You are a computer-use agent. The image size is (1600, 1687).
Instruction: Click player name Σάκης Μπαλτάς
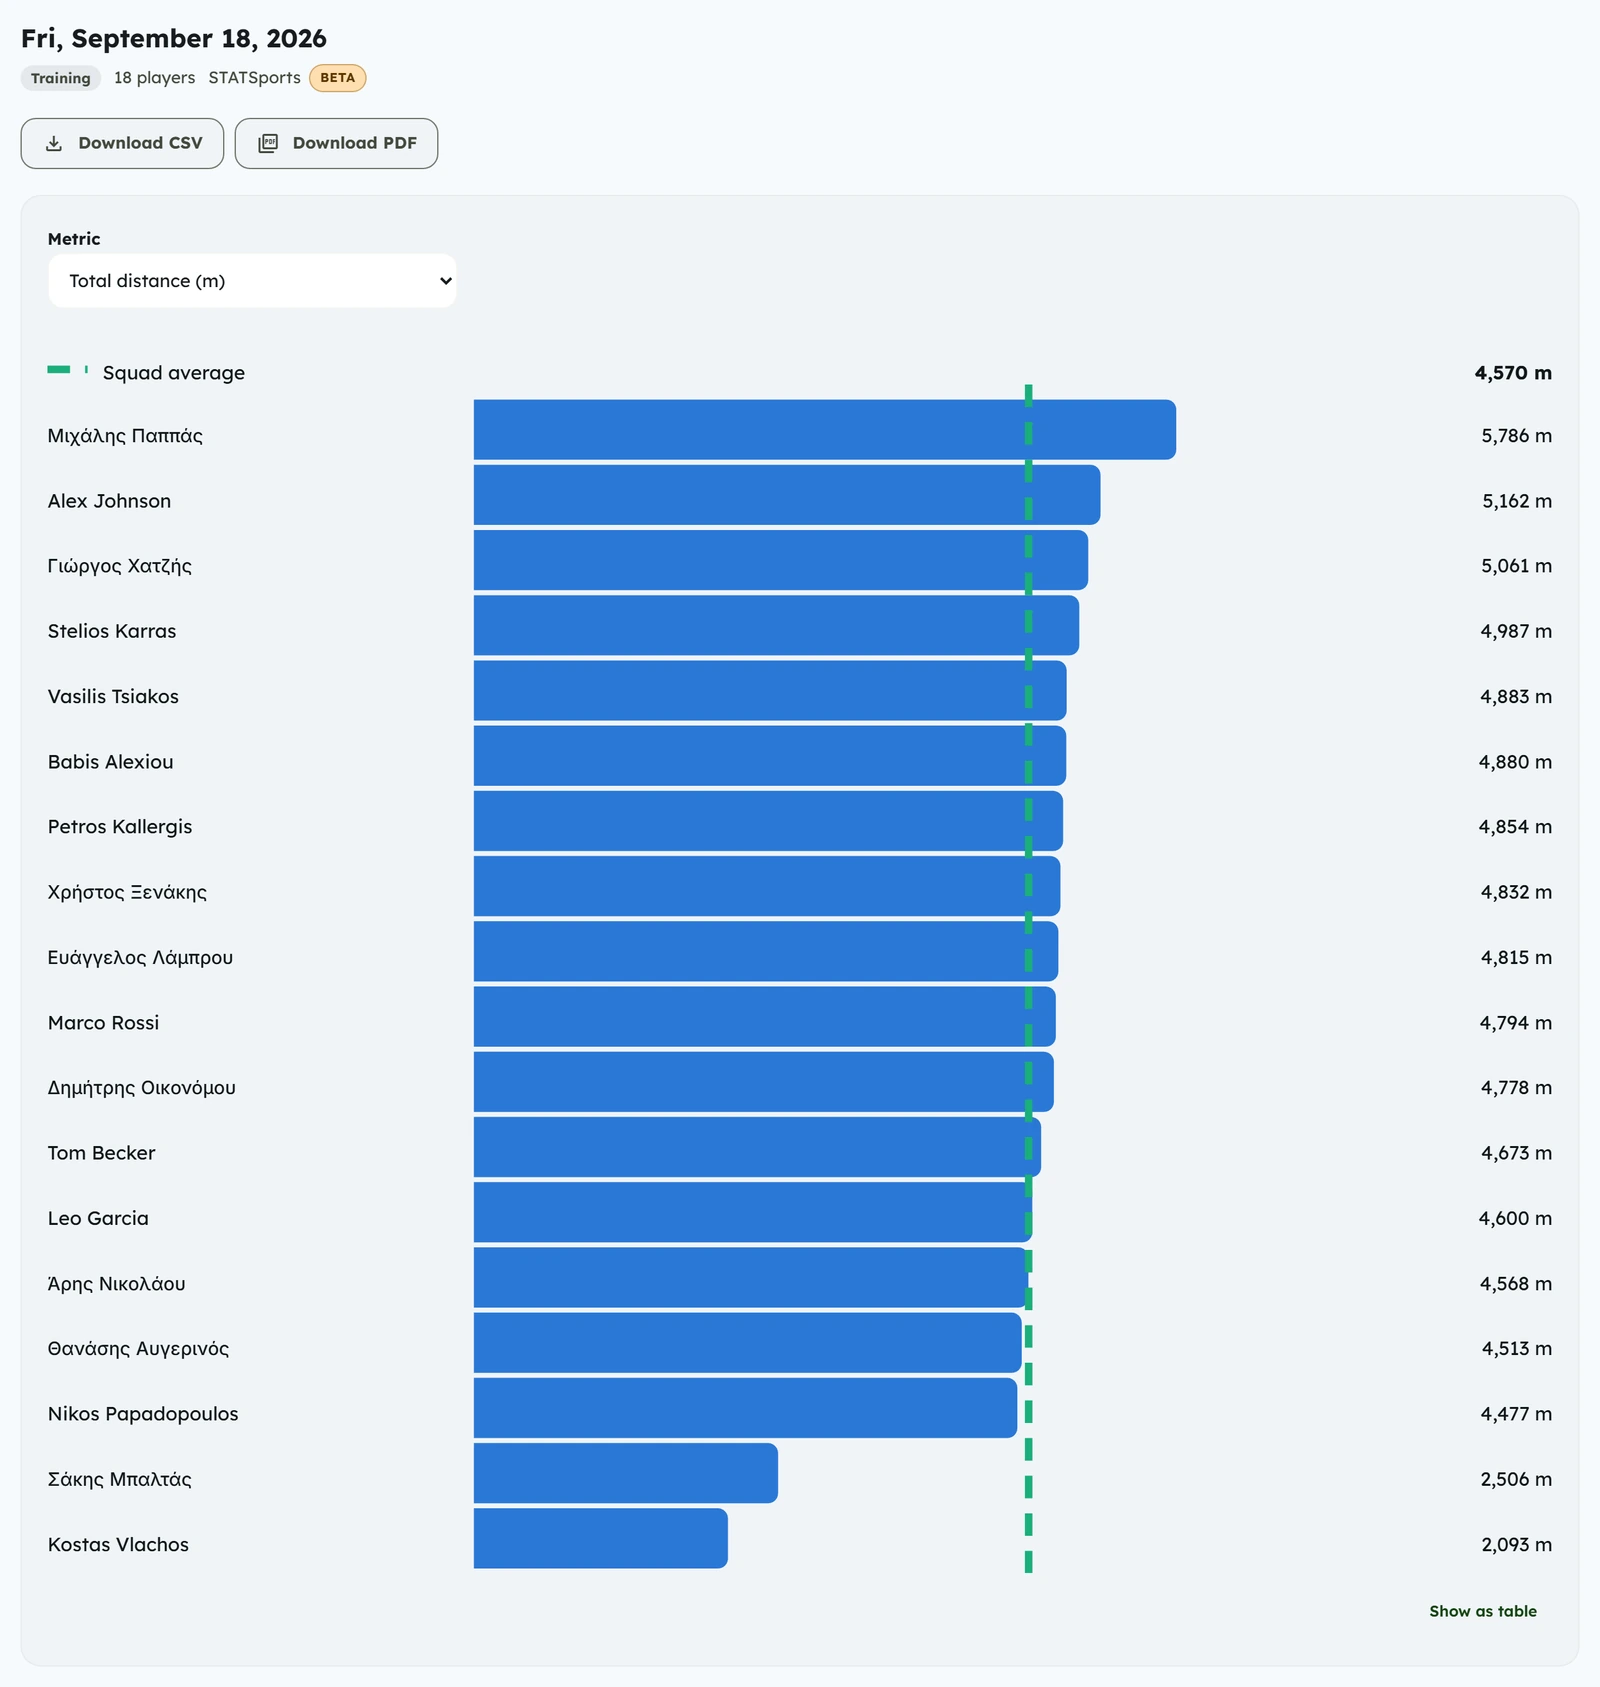(x=119, y=1479)
